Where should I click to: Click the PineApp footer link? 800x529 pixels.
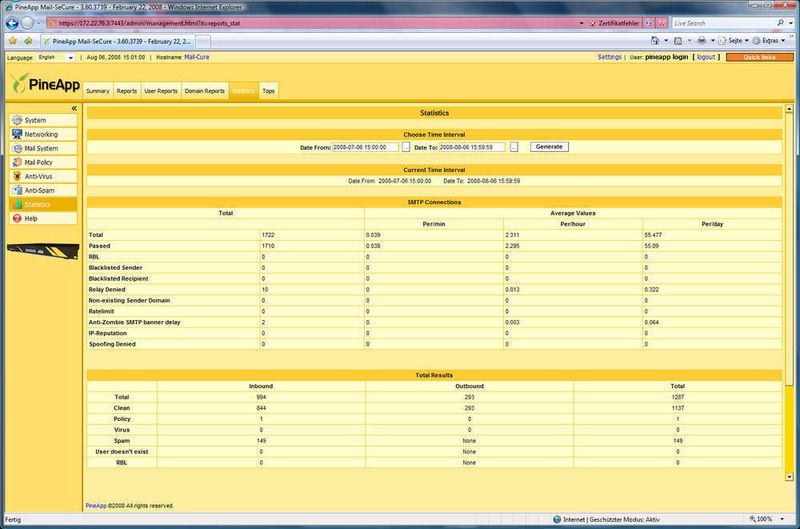point(96,506)
